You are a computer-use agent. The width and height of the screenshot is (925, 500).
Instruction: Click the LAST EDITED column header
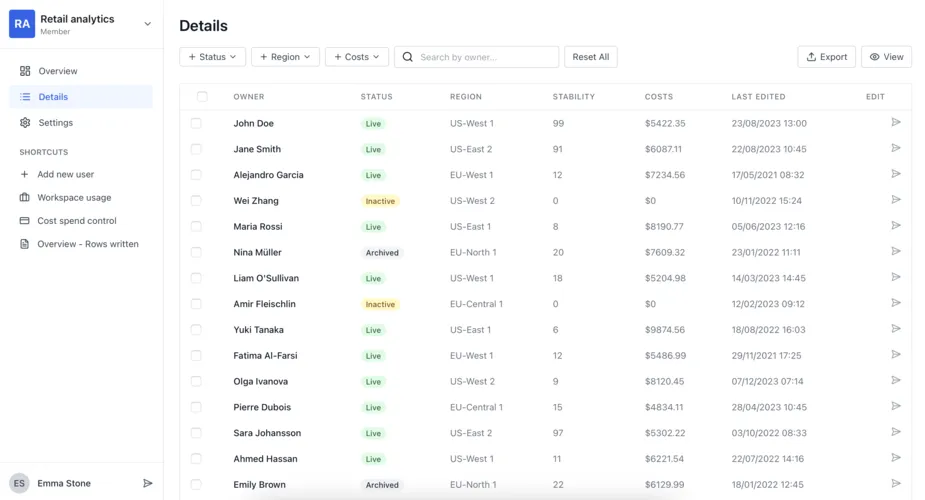click(x=758, y=97)
